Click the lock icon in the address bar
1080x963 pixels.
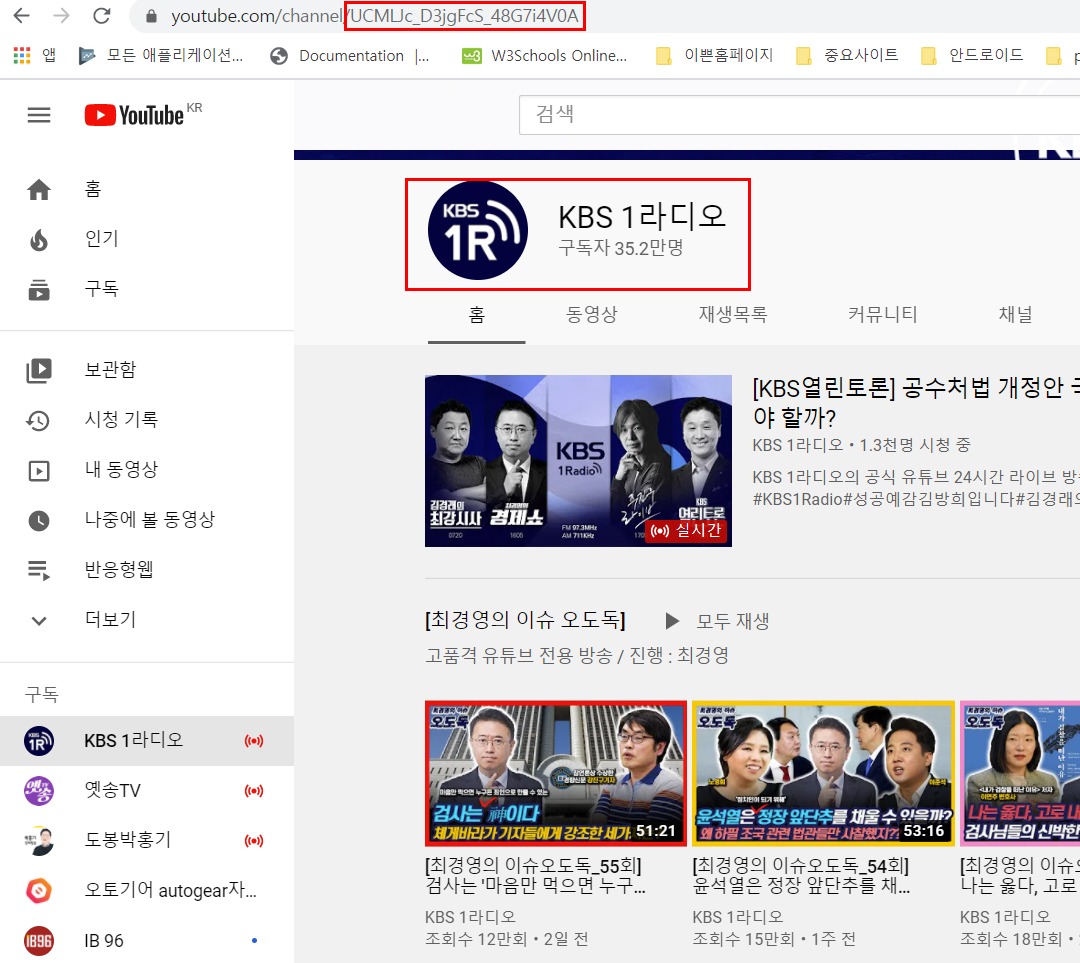[x=152, y=16]
